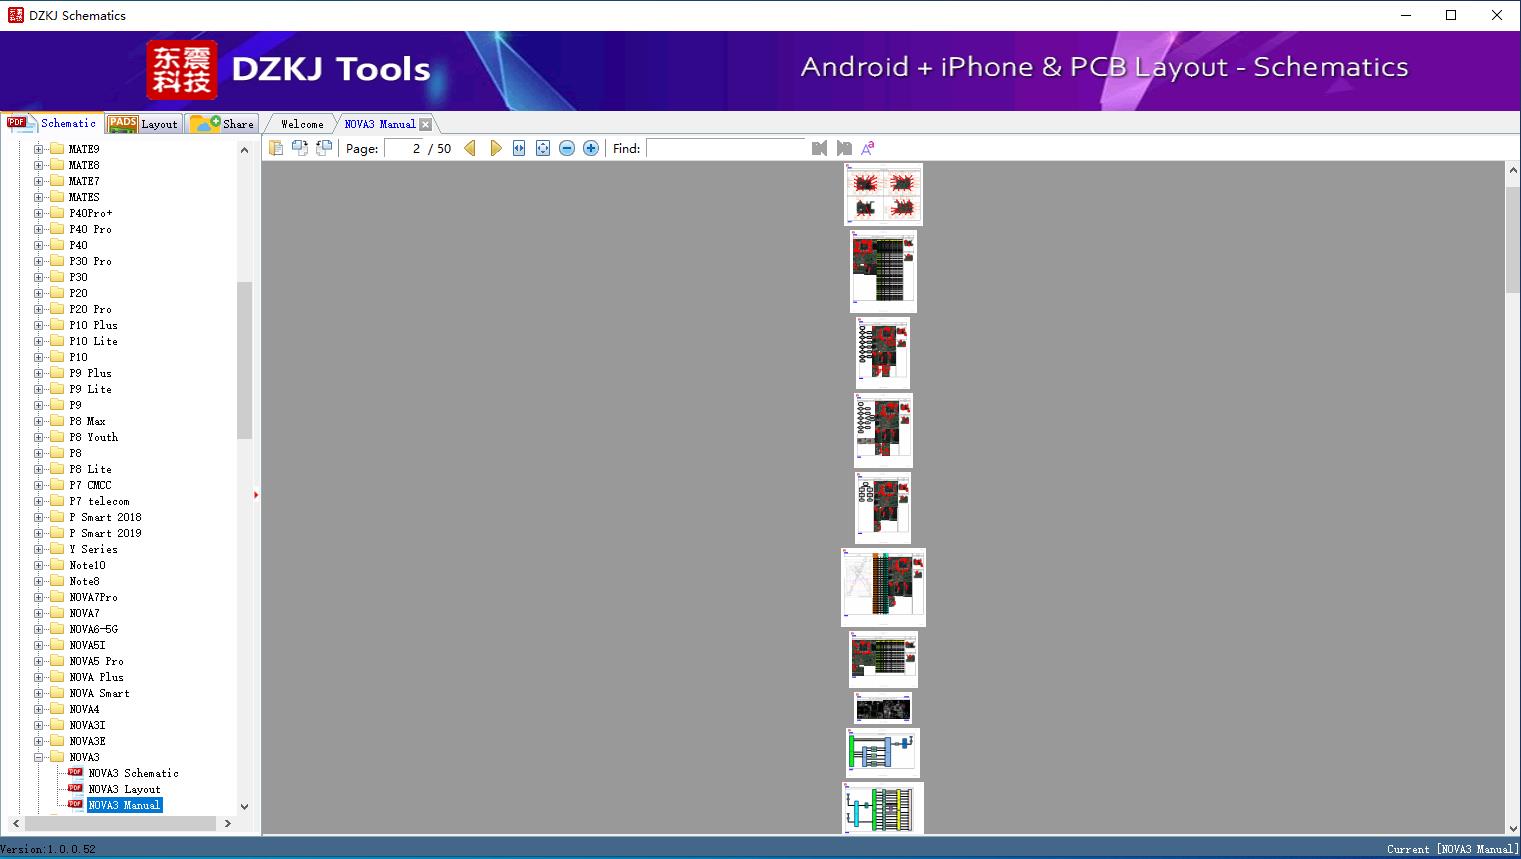The image size is (1521, 859).
Task: Click the PDF icon beside NOVA3 Schematic
Action: point(75,772)
